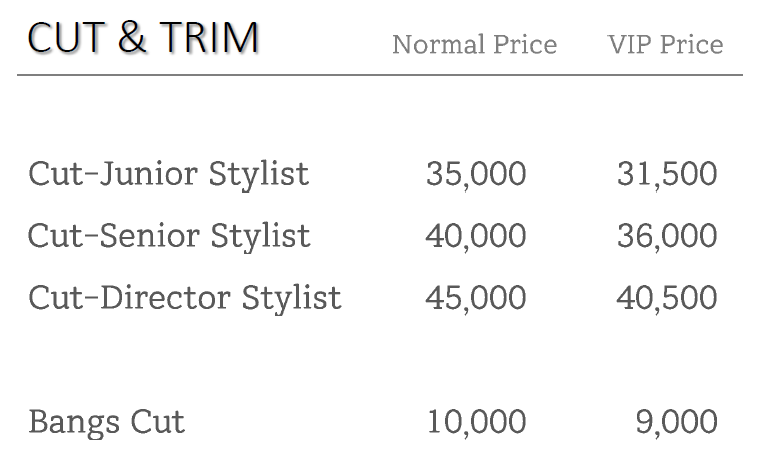This screenshot has height=475, width=757.
Task: Select the VIP Price column header
Action: click(x=665, y=45)
